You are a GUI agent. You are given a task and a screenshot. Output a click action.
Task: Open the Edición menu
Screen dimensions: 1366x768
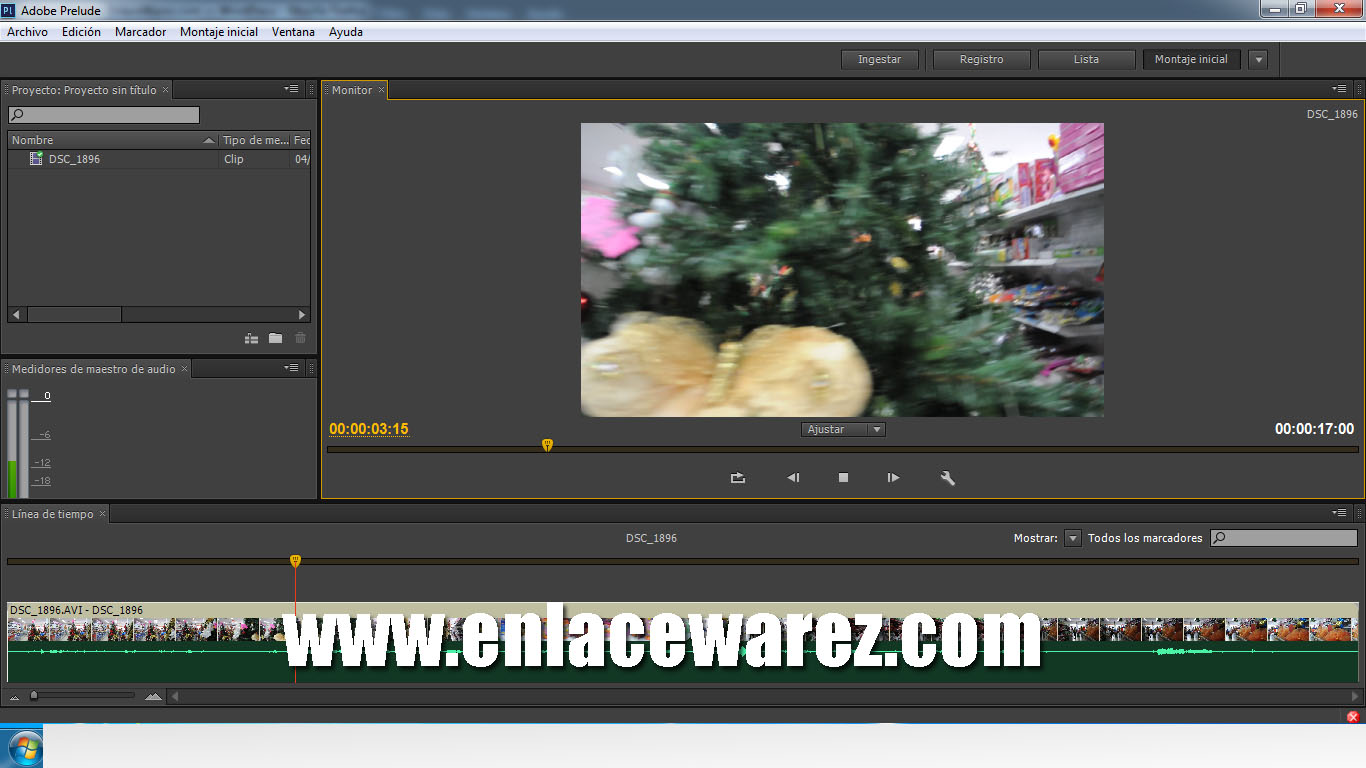coord(81,32)
